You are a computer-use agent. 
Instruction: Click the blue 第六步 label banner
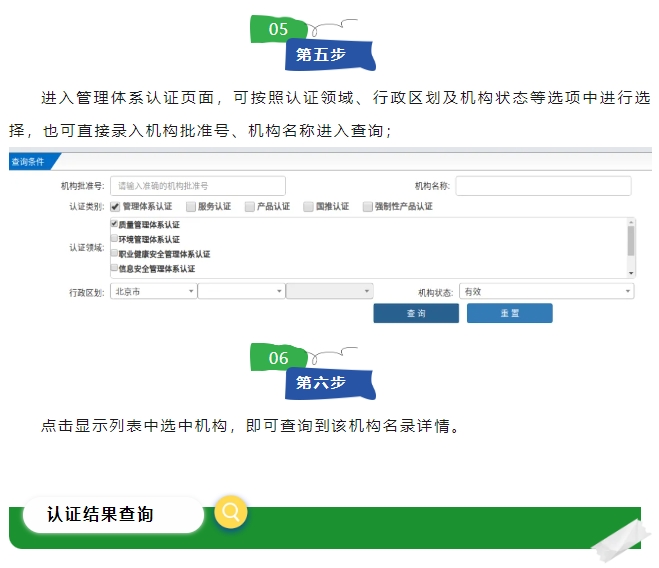(322, 383)
